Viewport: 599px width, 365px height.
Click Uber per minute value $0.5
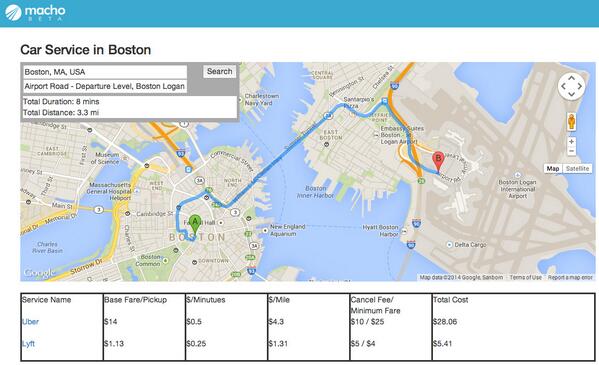(x=194, y=322)
